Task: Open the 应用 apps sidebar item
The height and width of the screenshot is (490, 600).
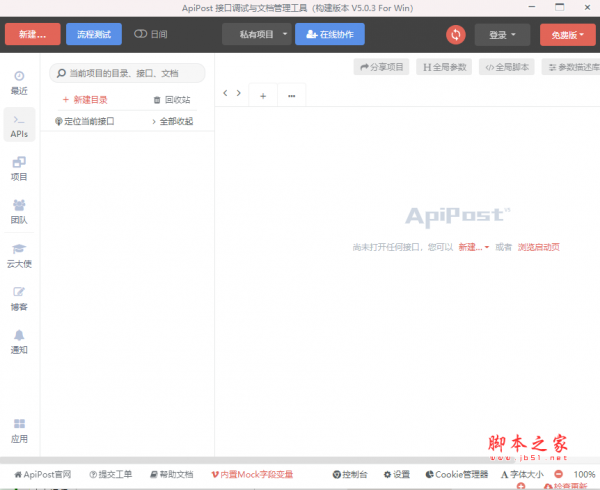Action: coord(19,431)
